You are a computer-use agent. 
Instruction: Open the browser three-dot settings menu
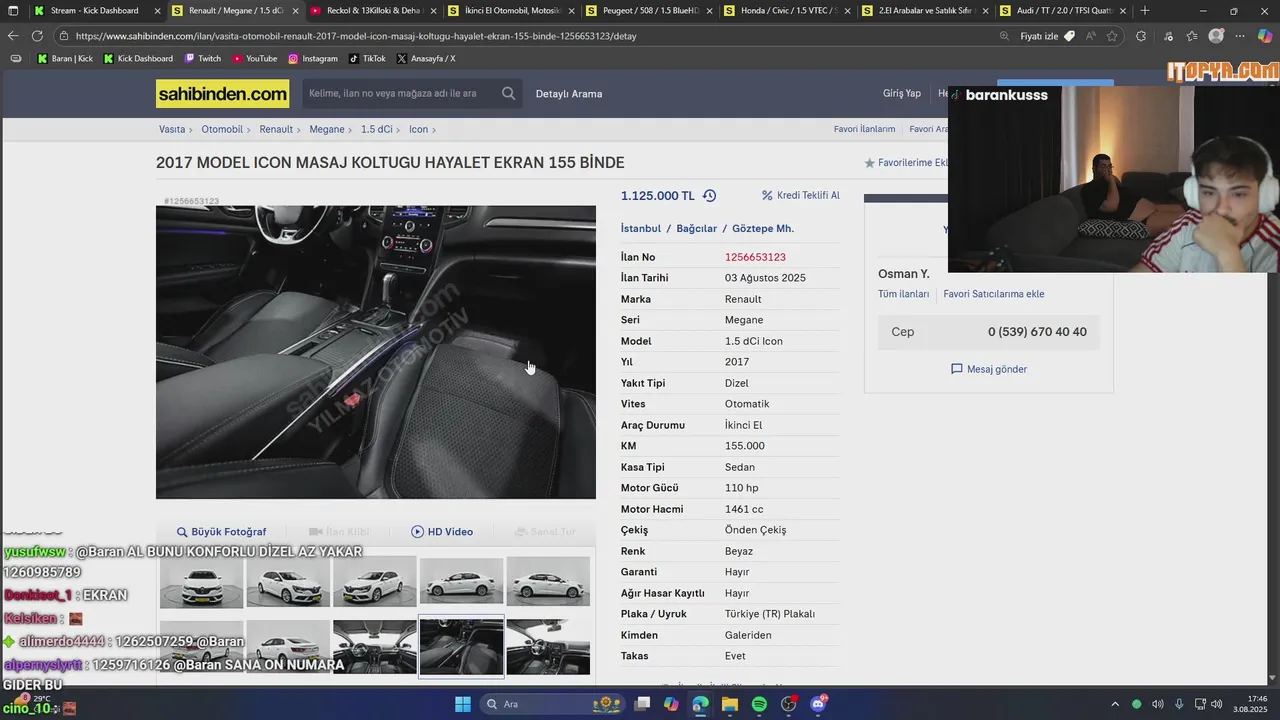1241,36
